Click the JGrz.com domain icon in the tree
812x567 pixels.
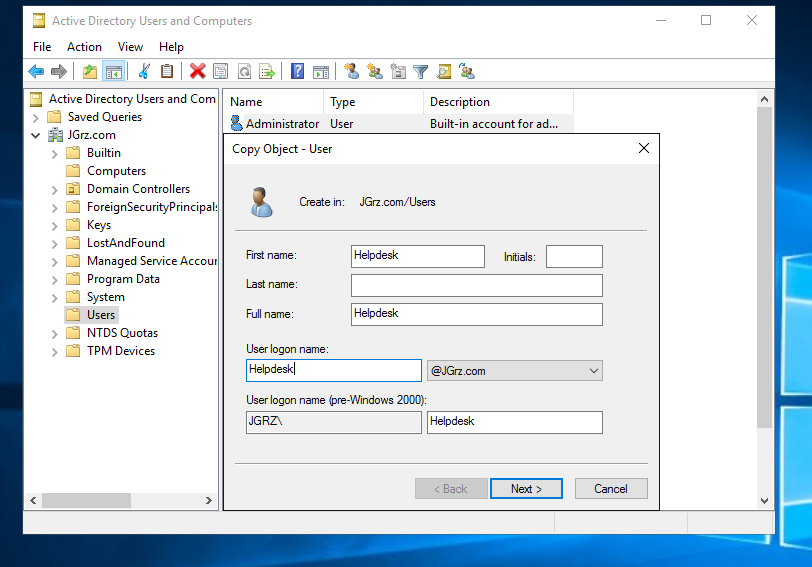[x=55, y=135]
